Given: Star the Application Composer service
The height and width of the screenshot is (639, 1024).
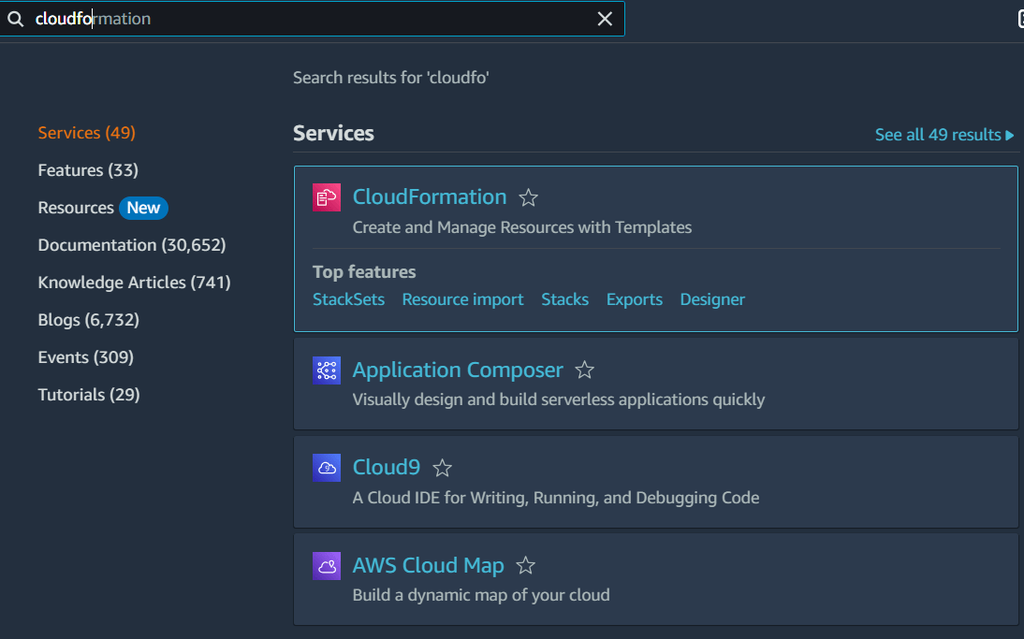Looking at the screenshot, I should tap(585, 371).
